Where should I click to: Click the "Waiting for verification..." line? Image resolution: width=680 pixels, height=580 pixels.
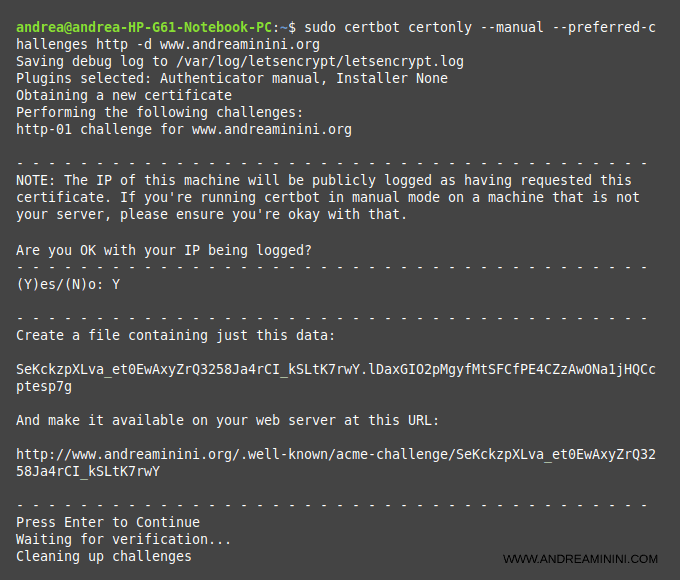pyautogui.click(x=124, y=539)
